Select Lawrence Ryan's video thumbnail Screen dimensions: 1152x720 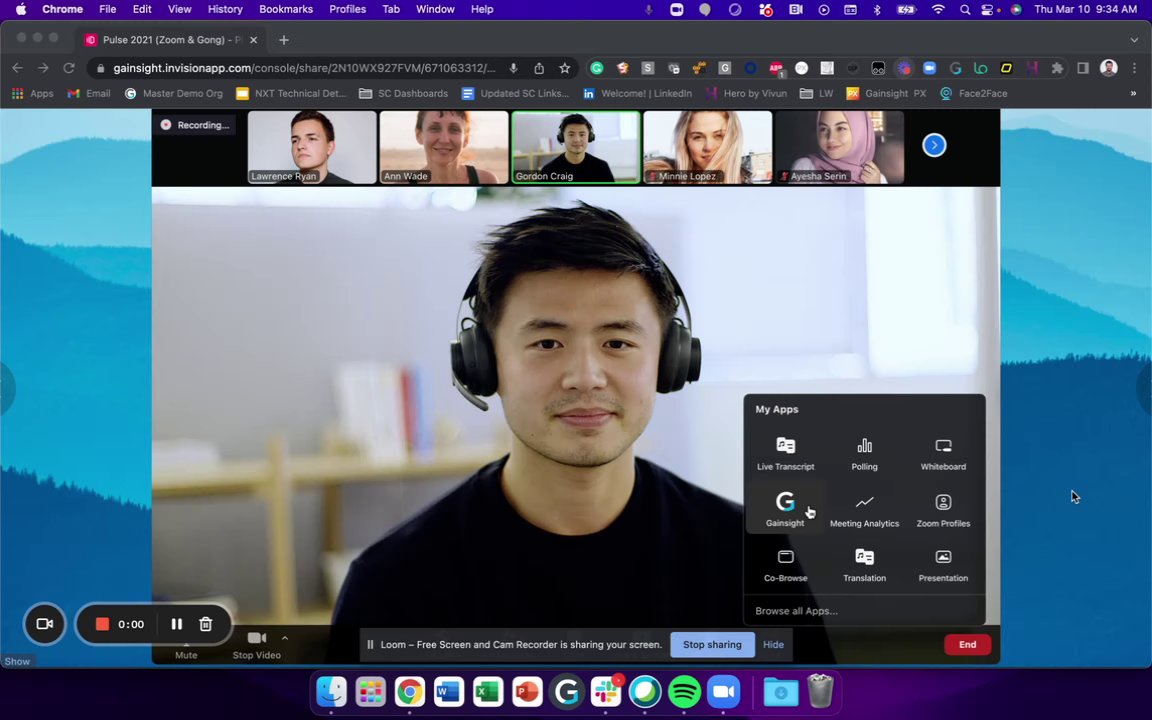tap(312, 147)
